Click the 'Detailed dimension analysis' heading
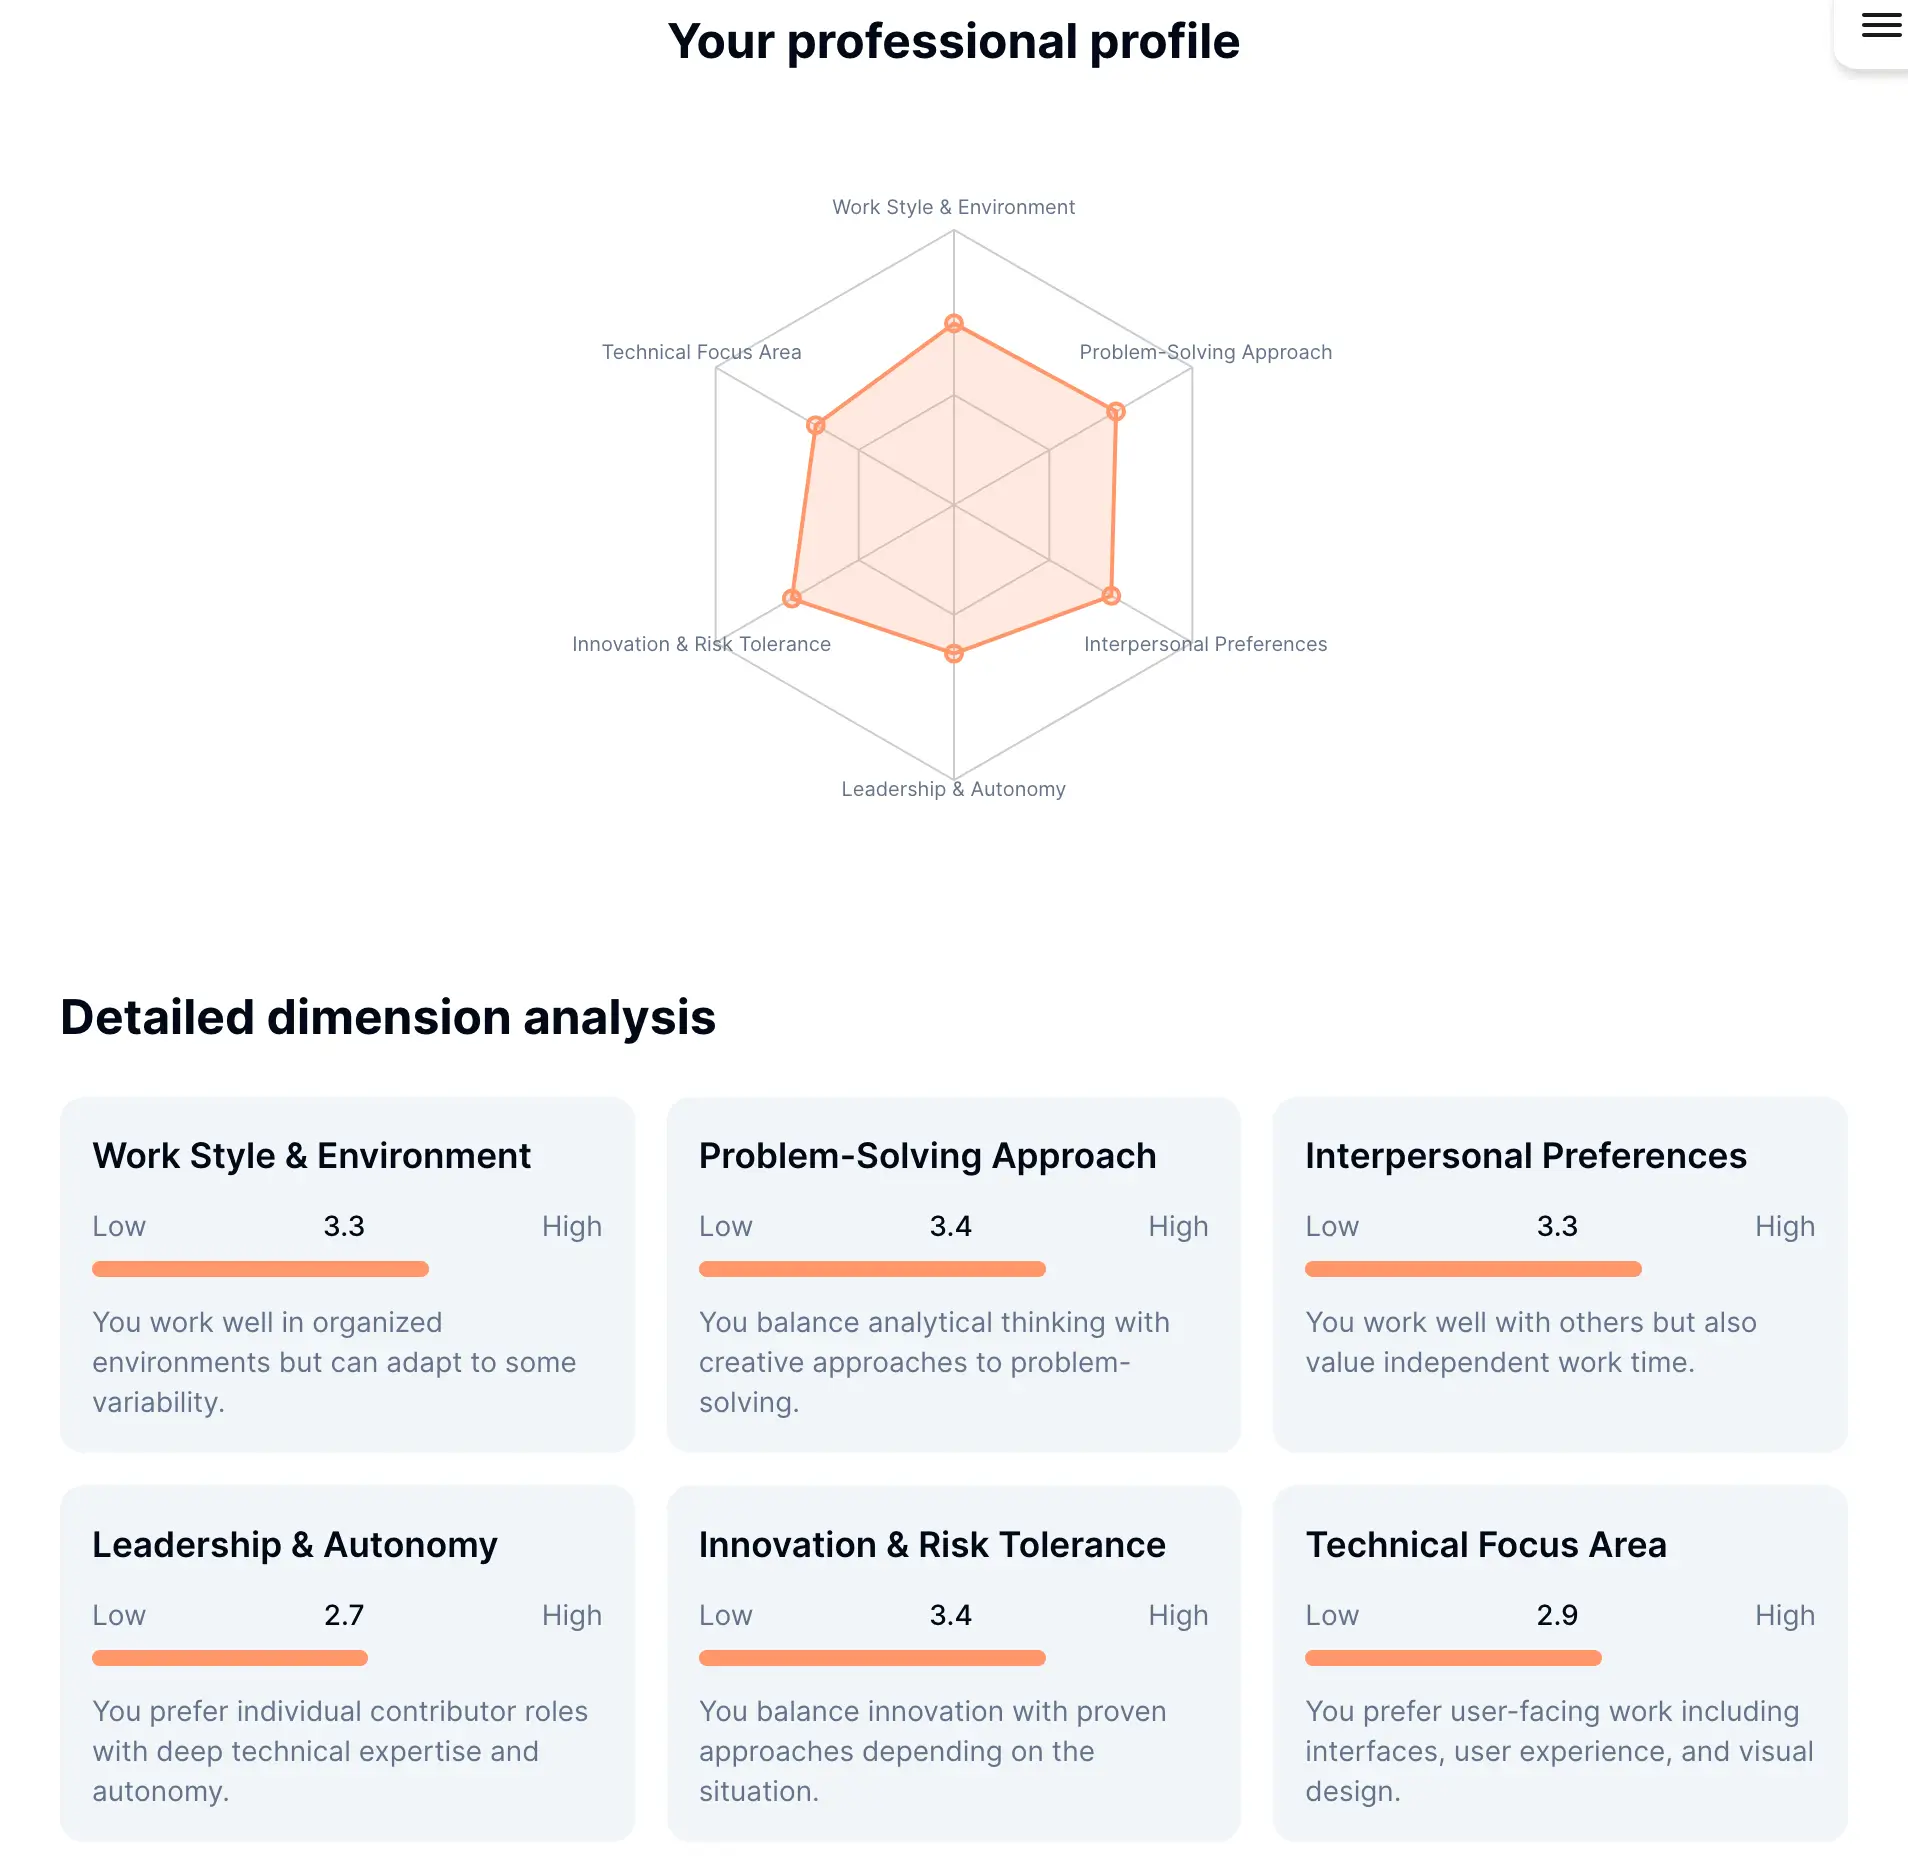 point(388,1017)
